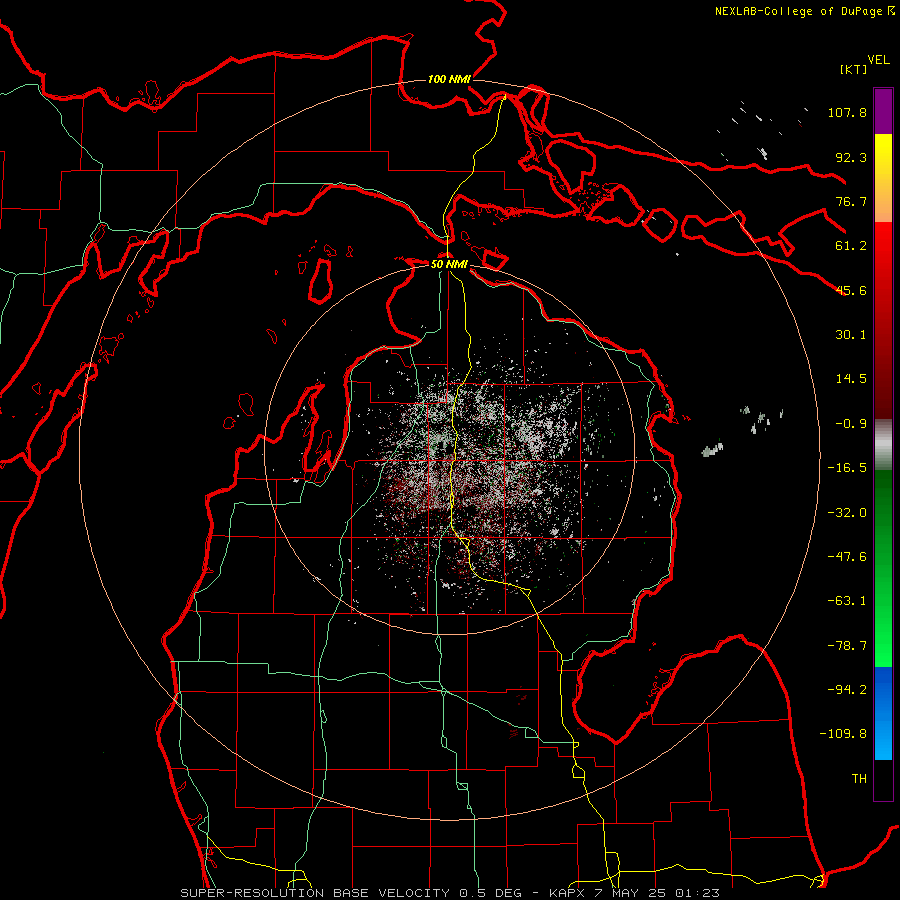This screenshot has width=900, height=900.
Task: Select the 107.8 scale value
Action: [847, 112]
